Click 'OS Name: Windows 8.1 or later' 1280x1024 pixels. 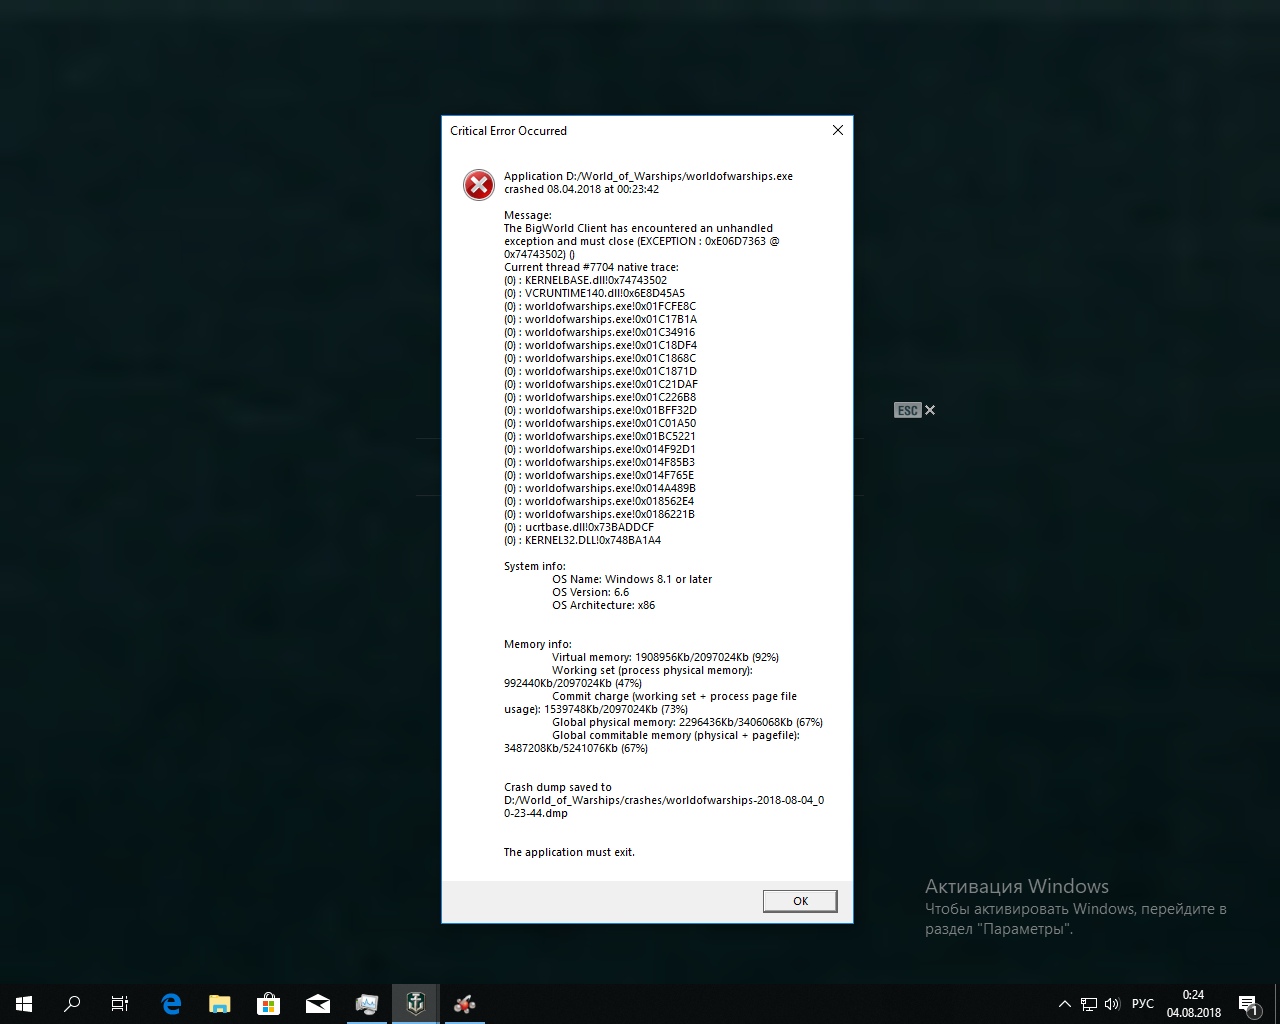[x=632, y=579]
